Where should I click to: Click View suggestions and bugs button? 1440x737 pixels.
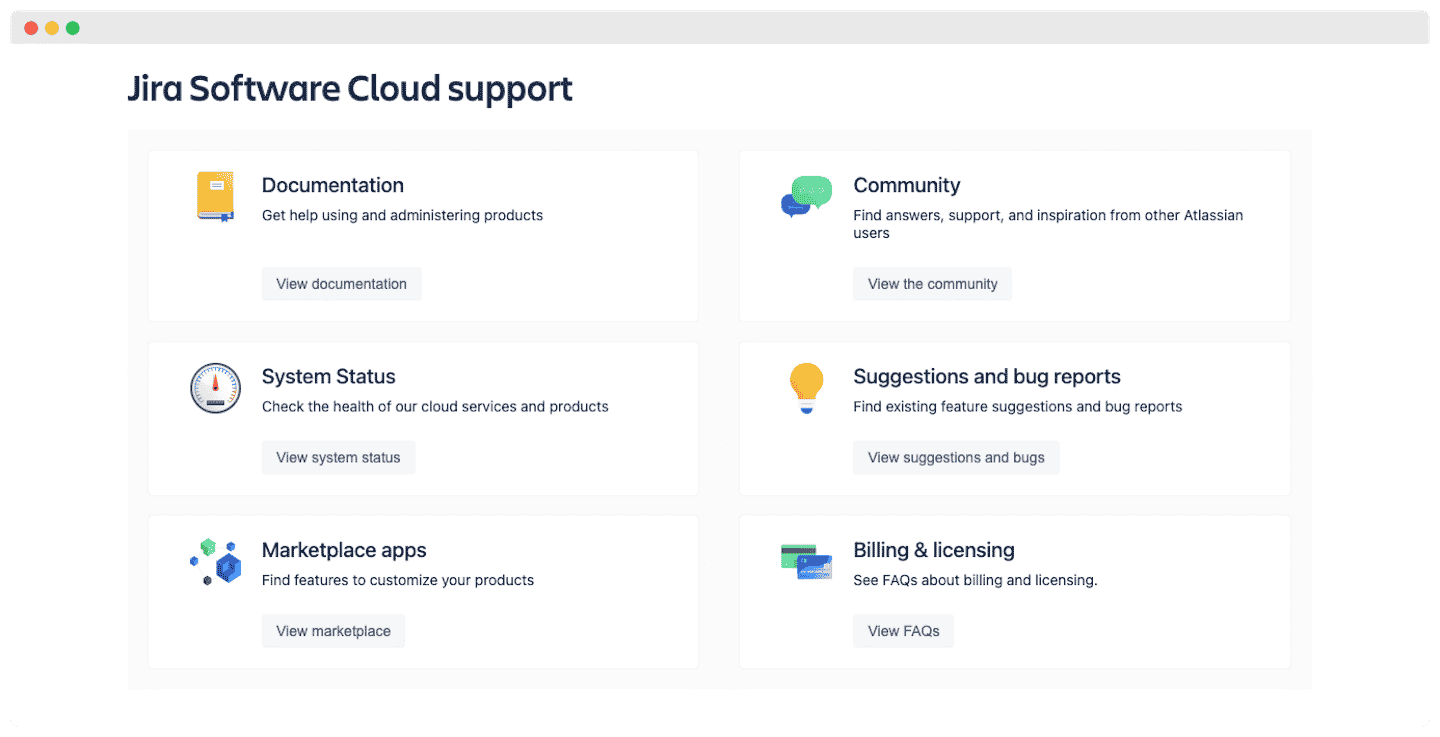coord(956,457)
